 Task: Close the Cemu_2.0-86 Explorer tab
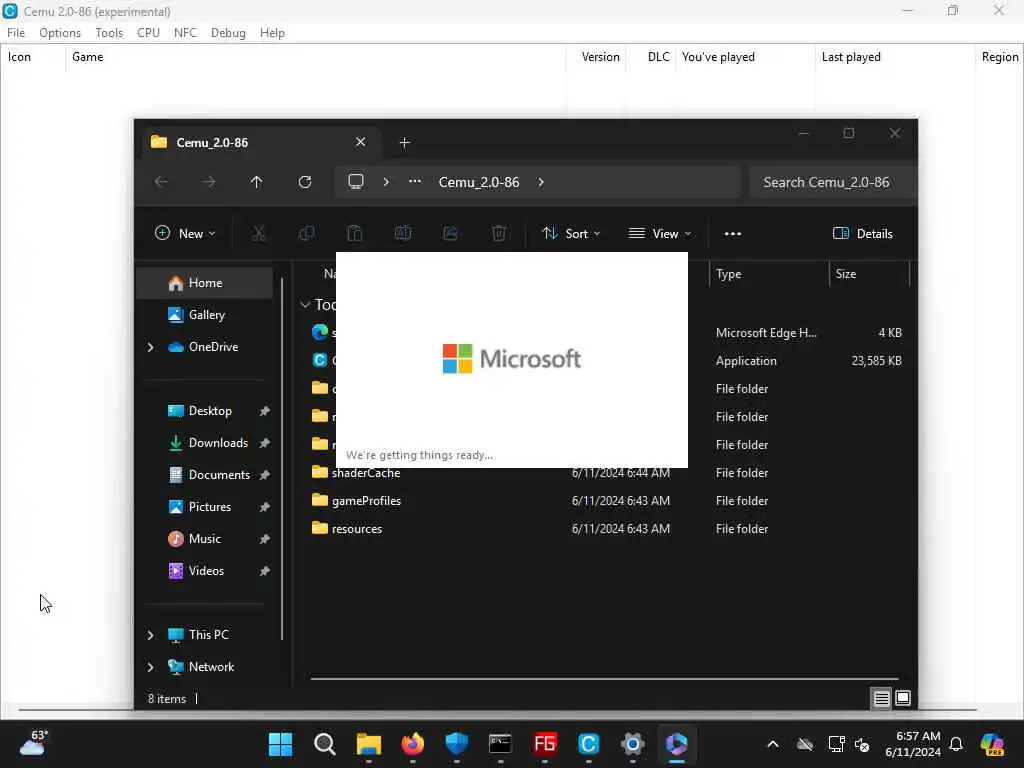360,142
